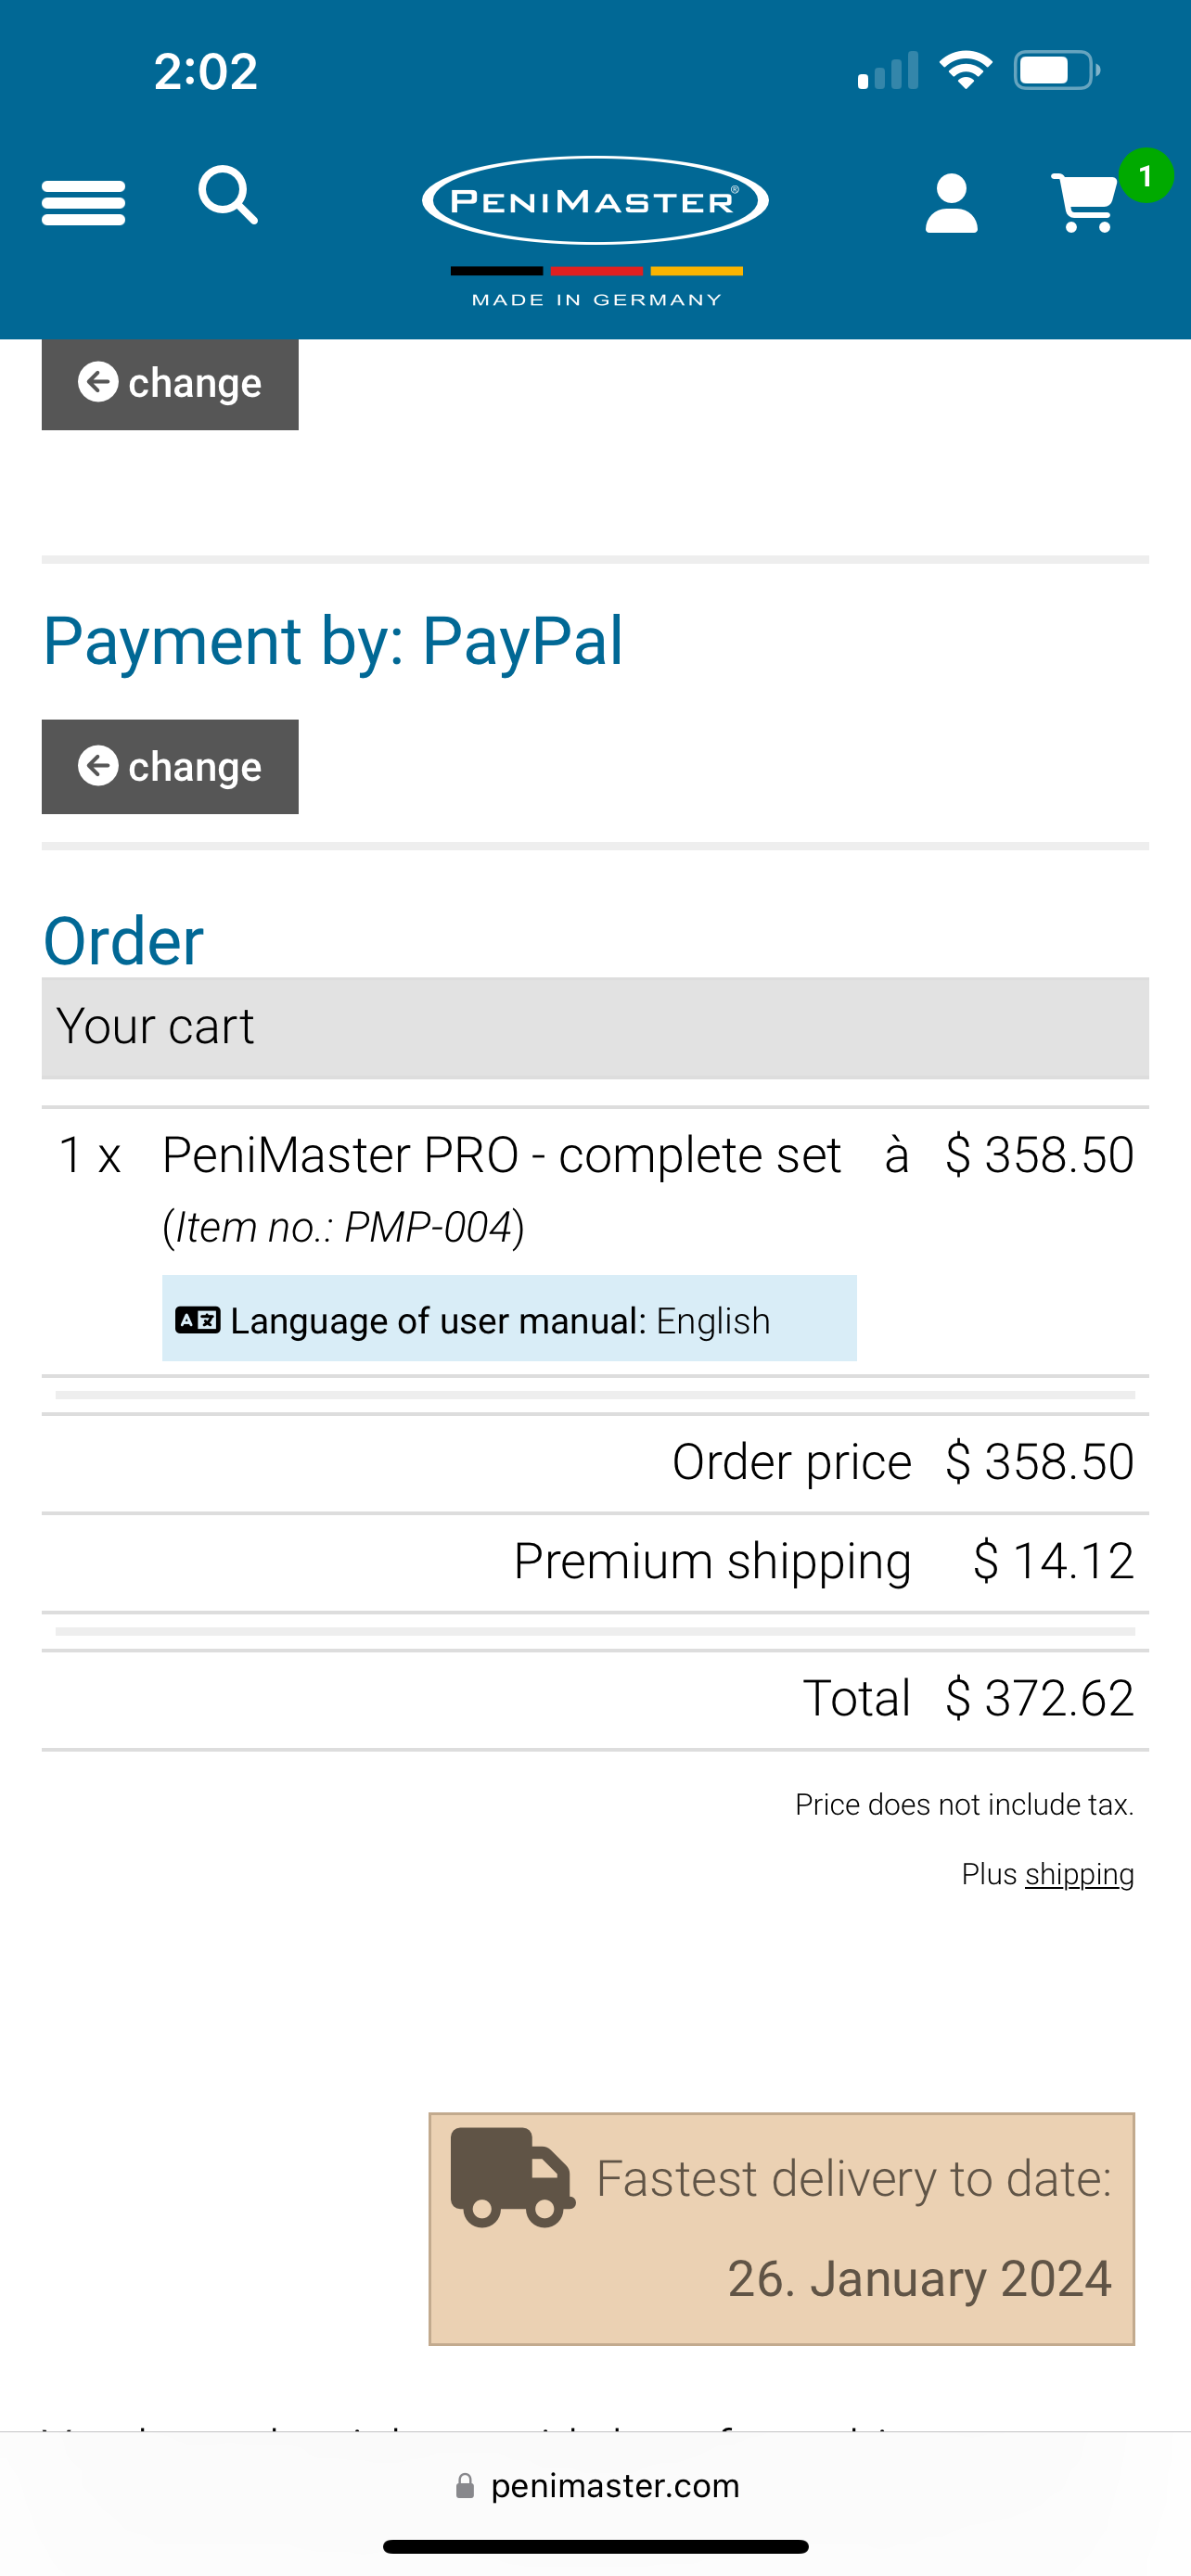Open the user account icon
The height and width of the screenshot is (2576, 1191).
(951, 204)
